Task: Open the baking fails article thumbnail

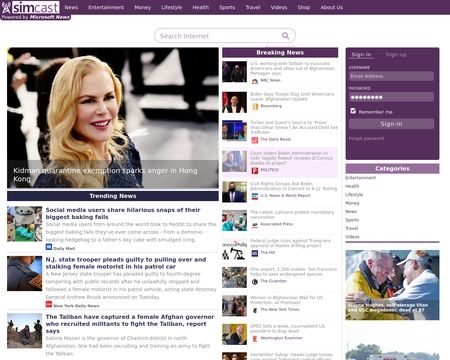Action: click(25, 224)
